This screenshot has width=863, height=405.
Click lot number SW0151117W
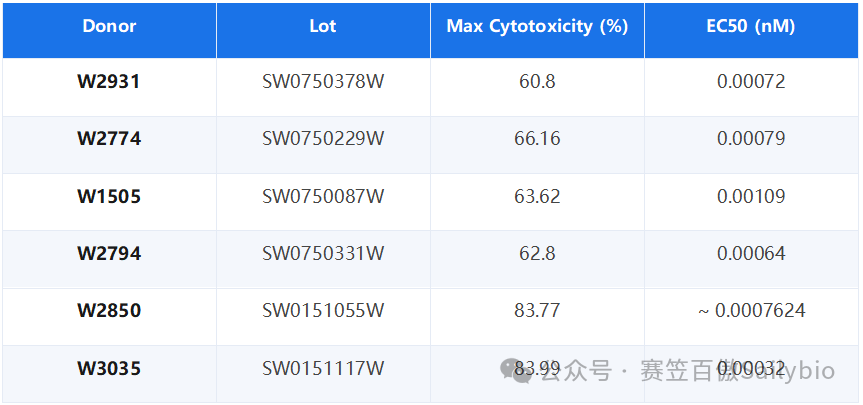tap(323, 368)
